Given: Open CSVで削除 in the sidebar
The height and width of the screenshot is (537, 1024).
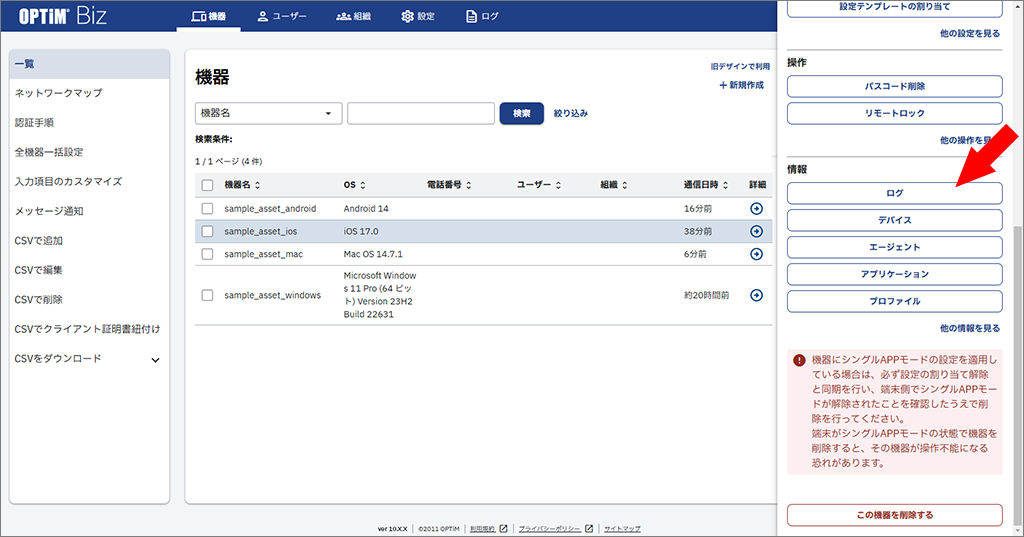Looking at the screenshot, I should coord(39,299).
